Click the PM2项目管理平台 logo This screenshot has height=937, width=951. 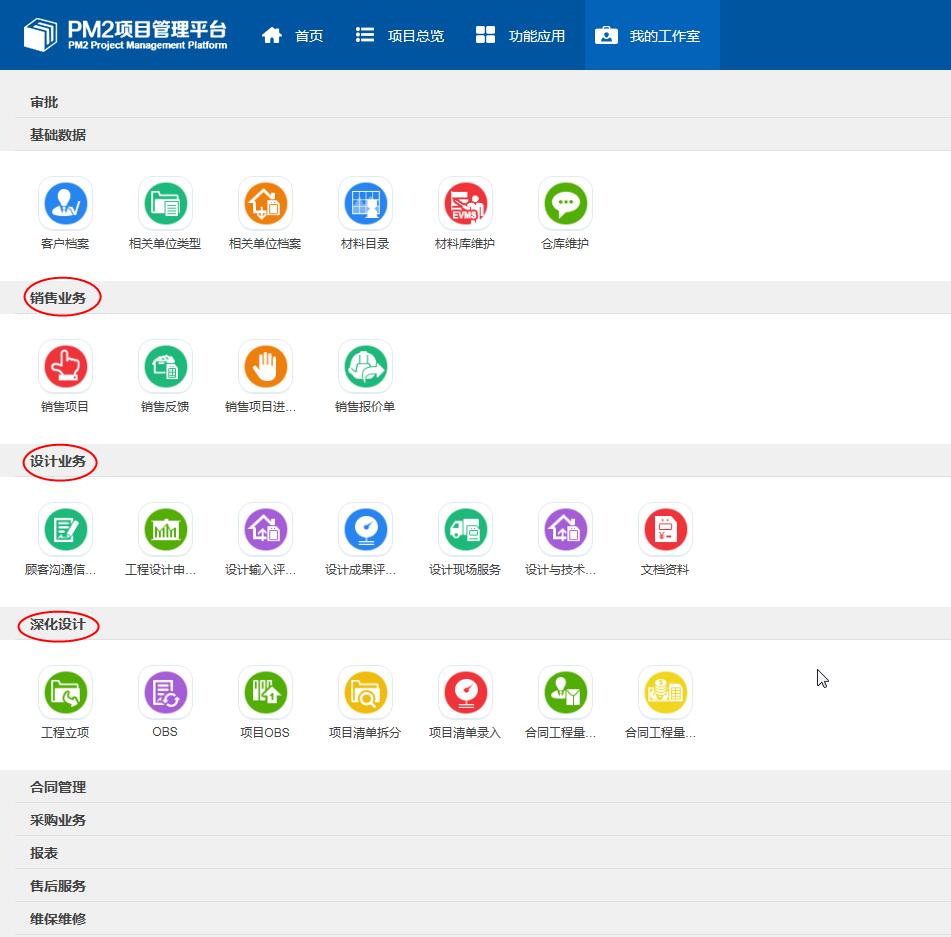pos(126,34)
